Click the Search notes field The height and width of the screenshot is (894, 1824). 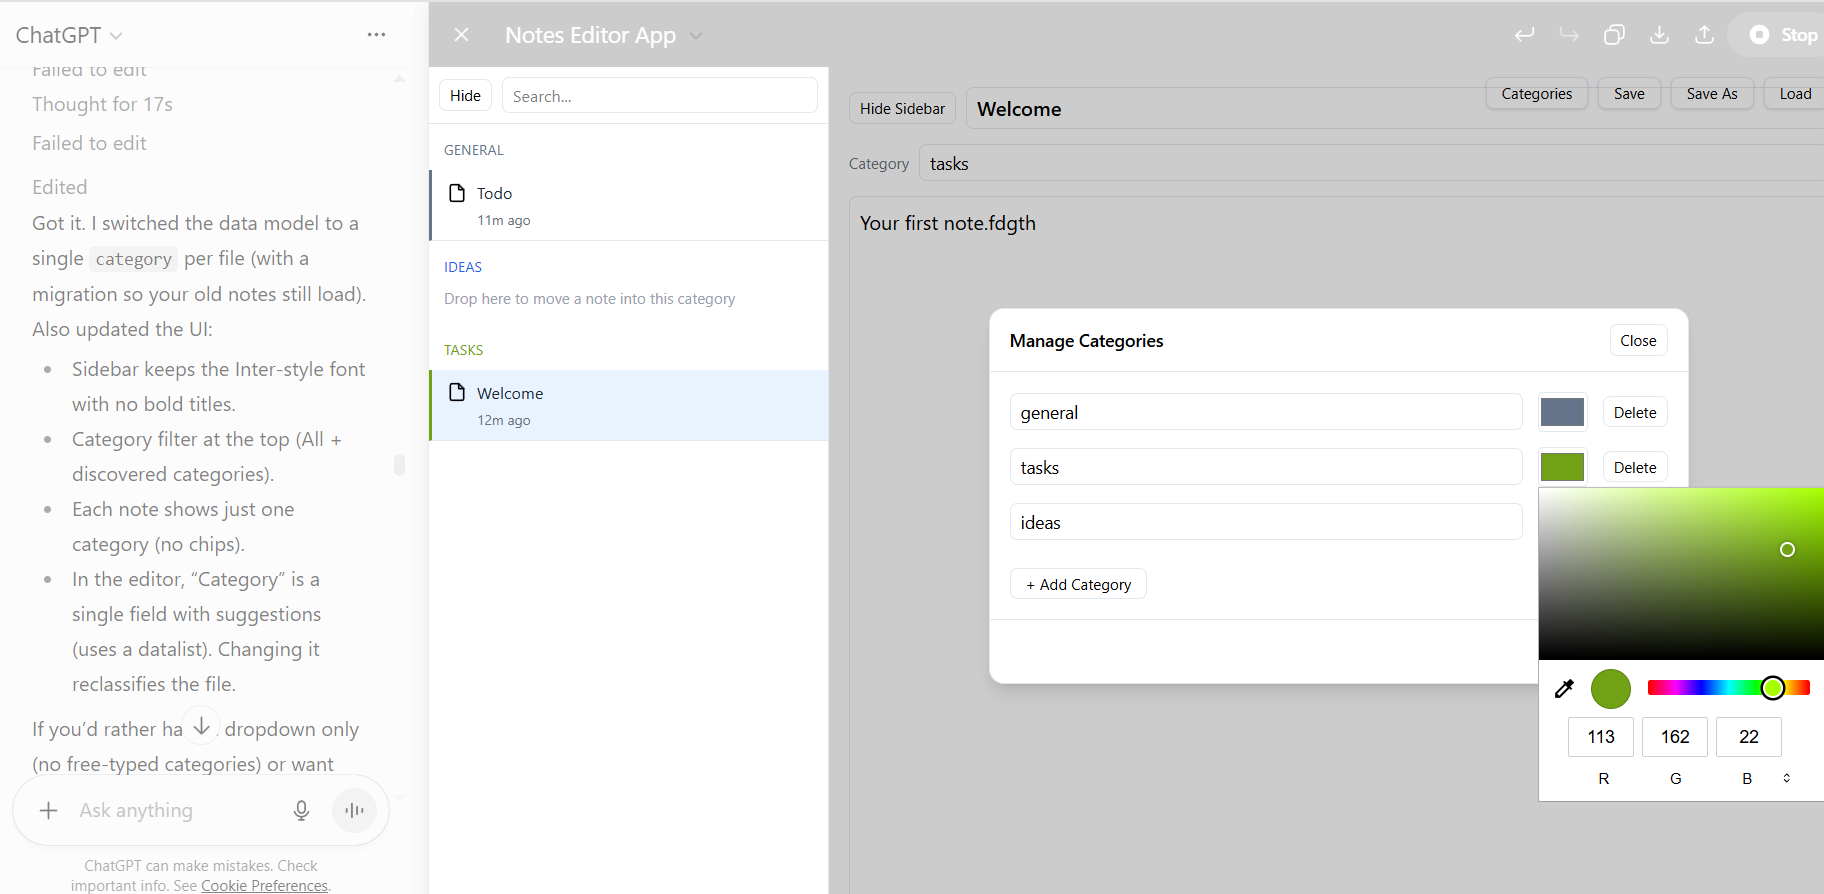[659, 96]
